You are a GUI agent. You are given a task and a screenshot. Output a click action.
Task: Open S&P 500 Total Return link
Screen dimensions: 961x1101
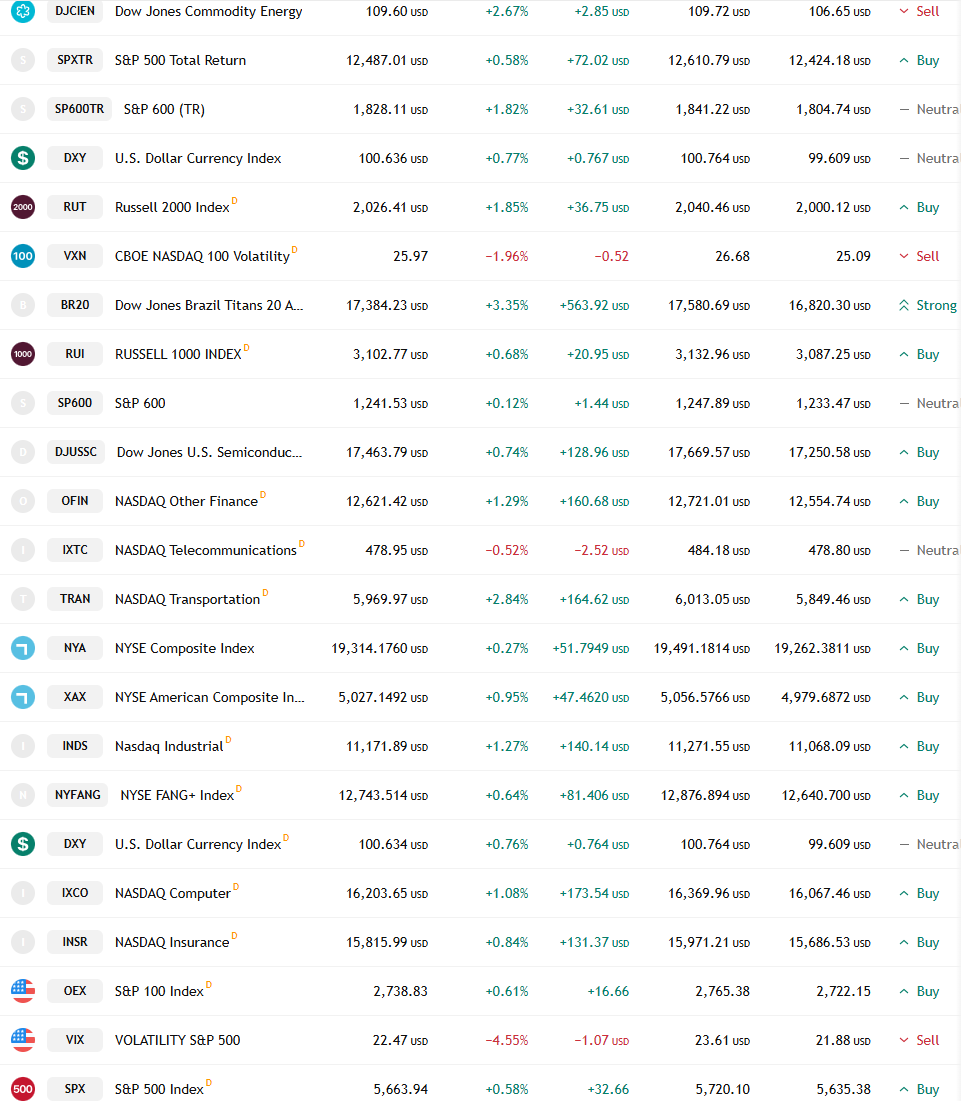pos(180,60)
